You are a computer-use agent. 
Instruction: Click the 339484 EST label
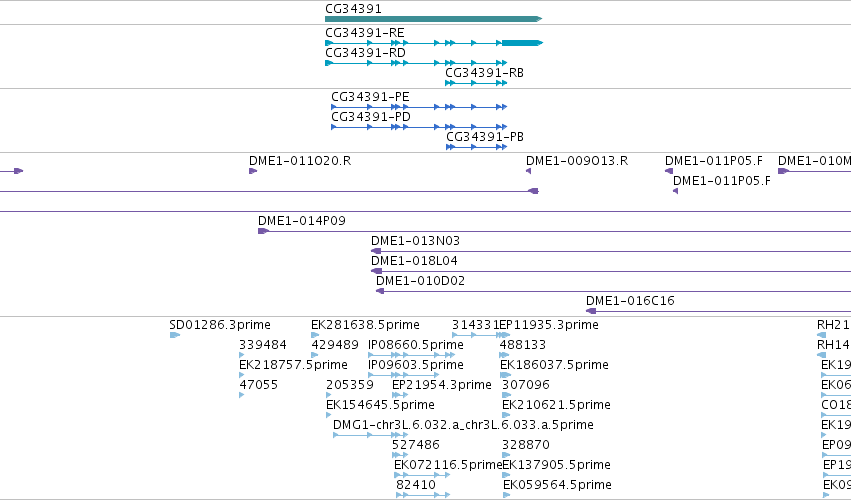coord(263,345)
